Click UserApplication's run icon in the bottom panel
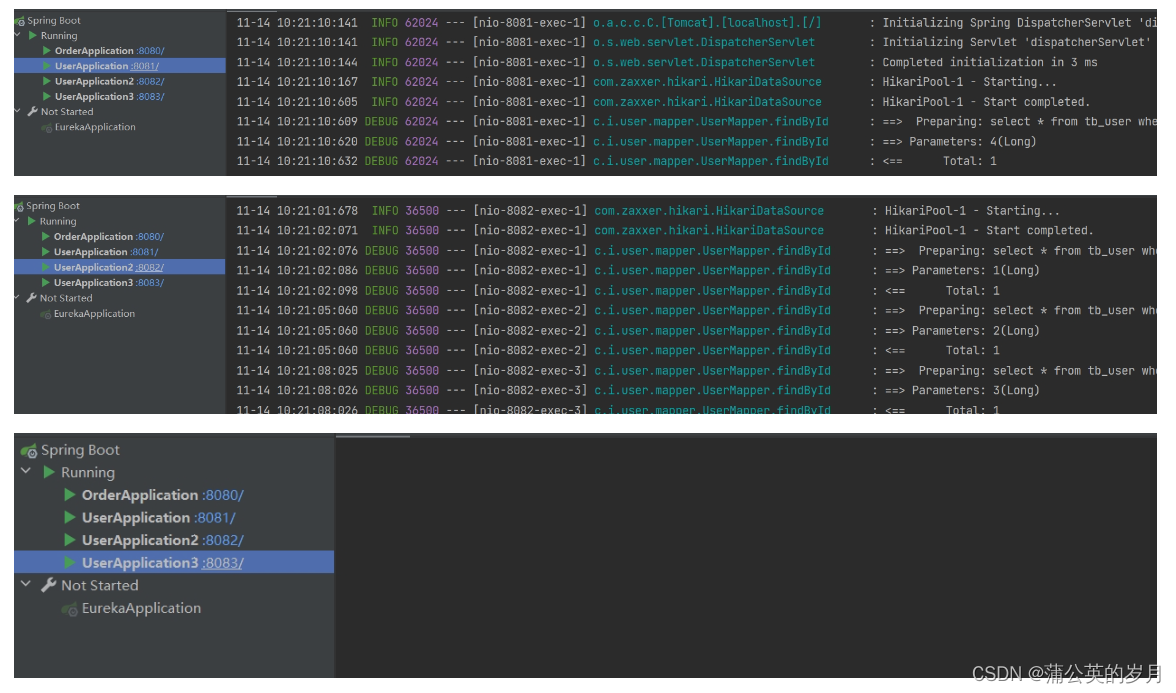This screenshot has height=693, width=1176. [x=70, y=518]
